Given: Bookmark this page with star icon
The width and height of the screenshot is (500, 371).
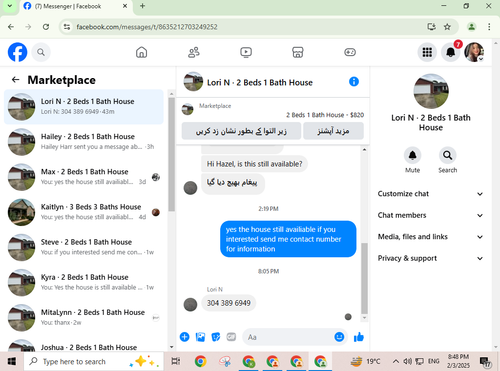Looking at the screenshot, I should (x=447, y=27).
